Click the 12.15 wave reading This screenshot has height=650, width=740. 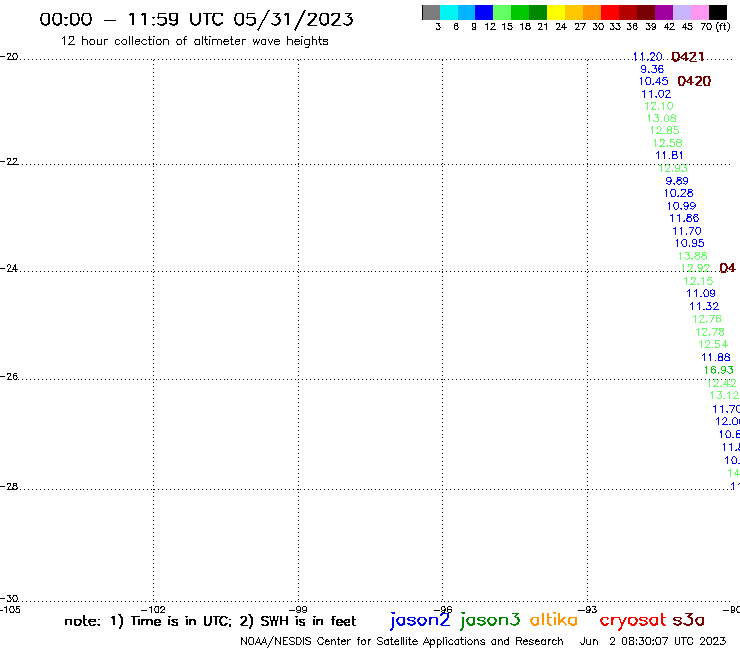[698, 281]
